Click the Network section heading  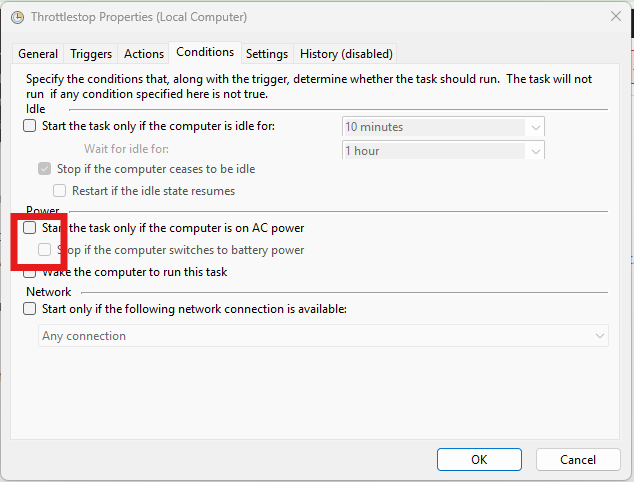(x=49, y=292)
